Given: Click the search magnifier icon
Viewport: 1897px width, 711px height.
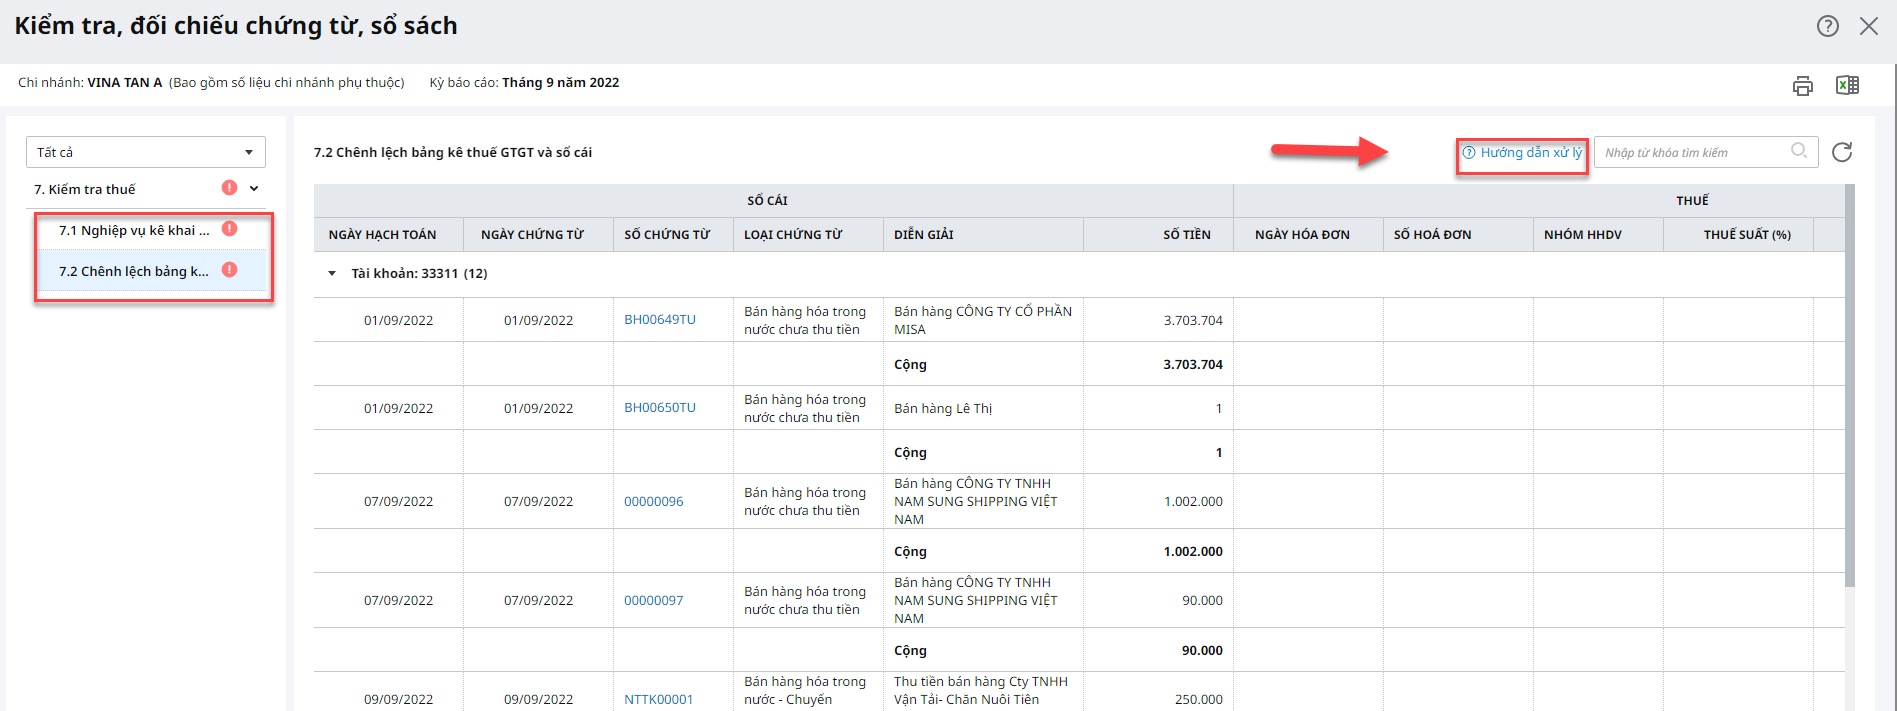Looking at the screenshot, I should [1799, 151].
